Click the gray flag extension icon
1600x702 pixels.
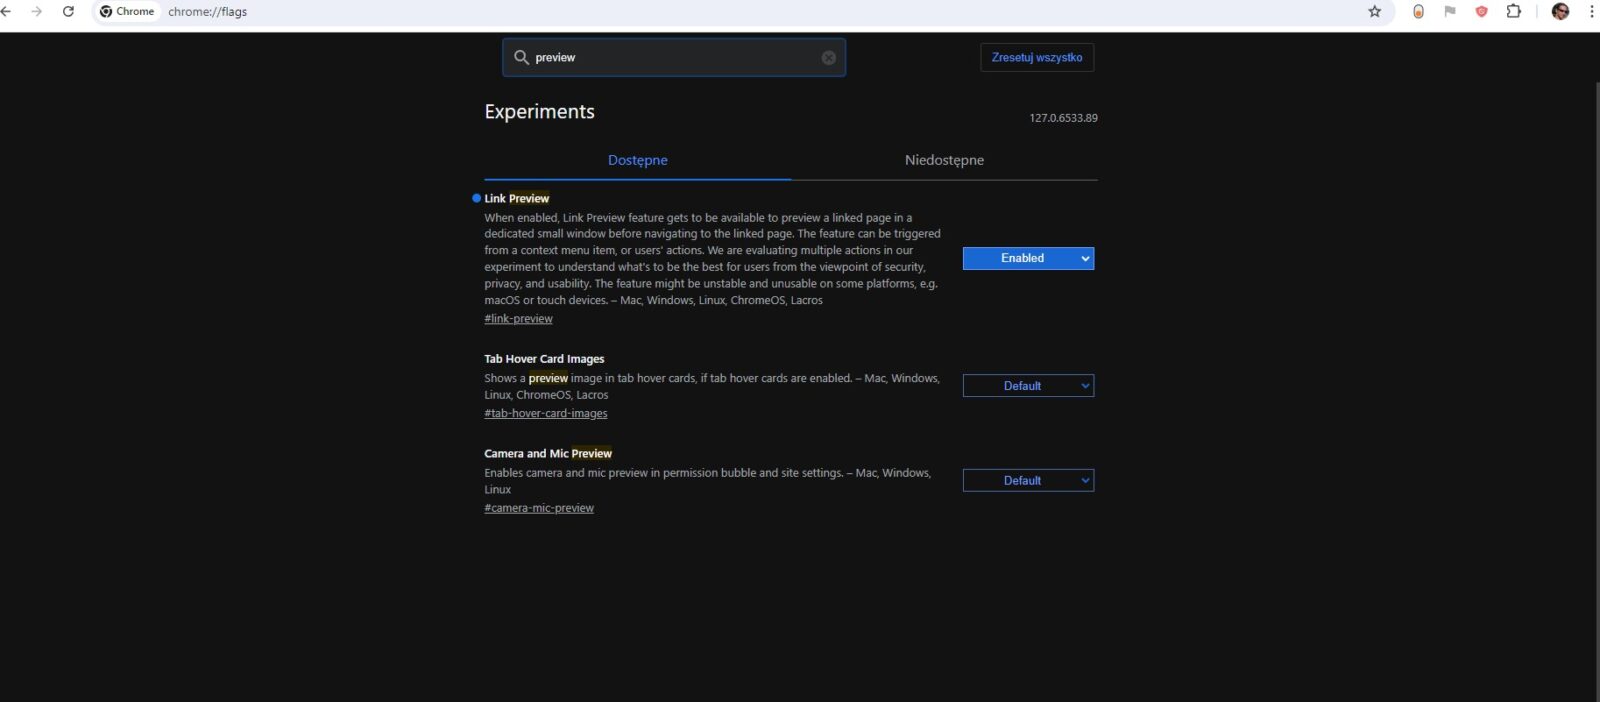(x=1449, y=12)
